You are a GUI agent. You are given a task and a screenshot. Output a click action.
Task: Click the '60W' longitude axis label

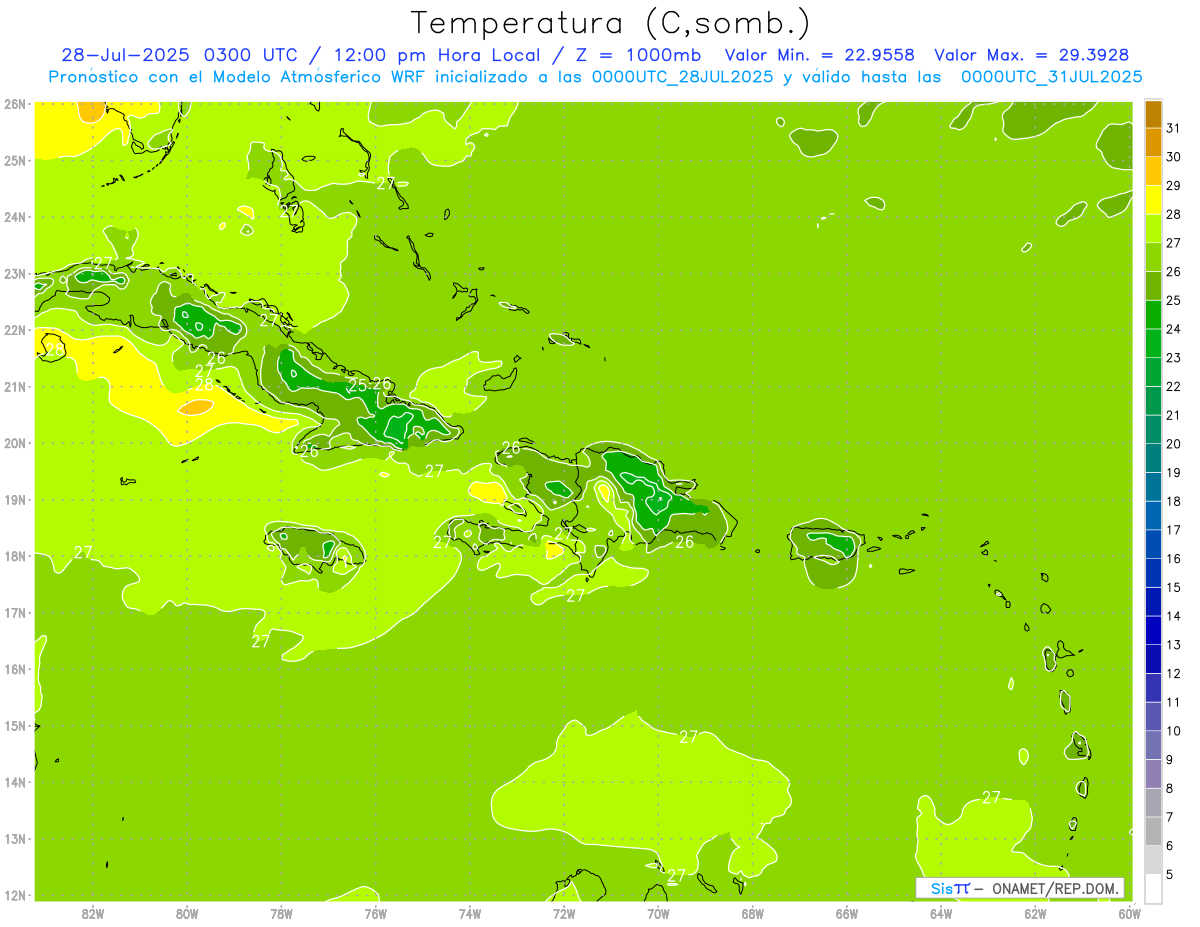pyautogui.click(x=1130, y=913)
